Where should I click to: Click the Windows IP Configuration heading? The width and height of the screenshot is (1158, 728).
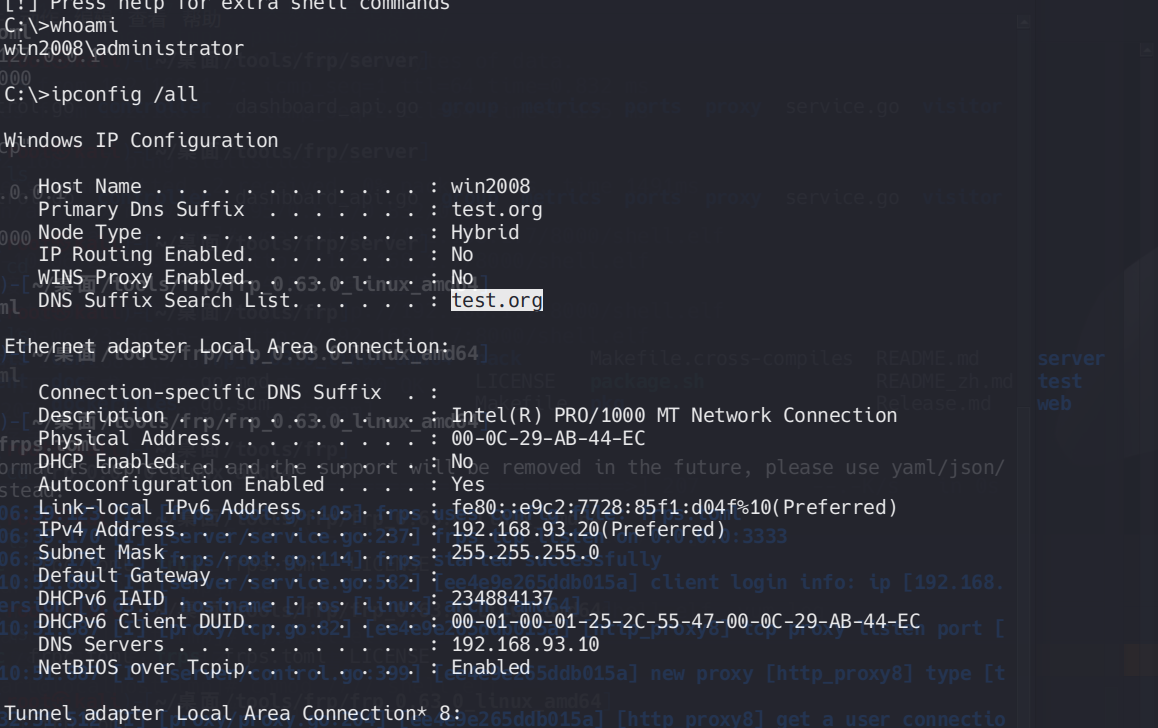(141, 140)
